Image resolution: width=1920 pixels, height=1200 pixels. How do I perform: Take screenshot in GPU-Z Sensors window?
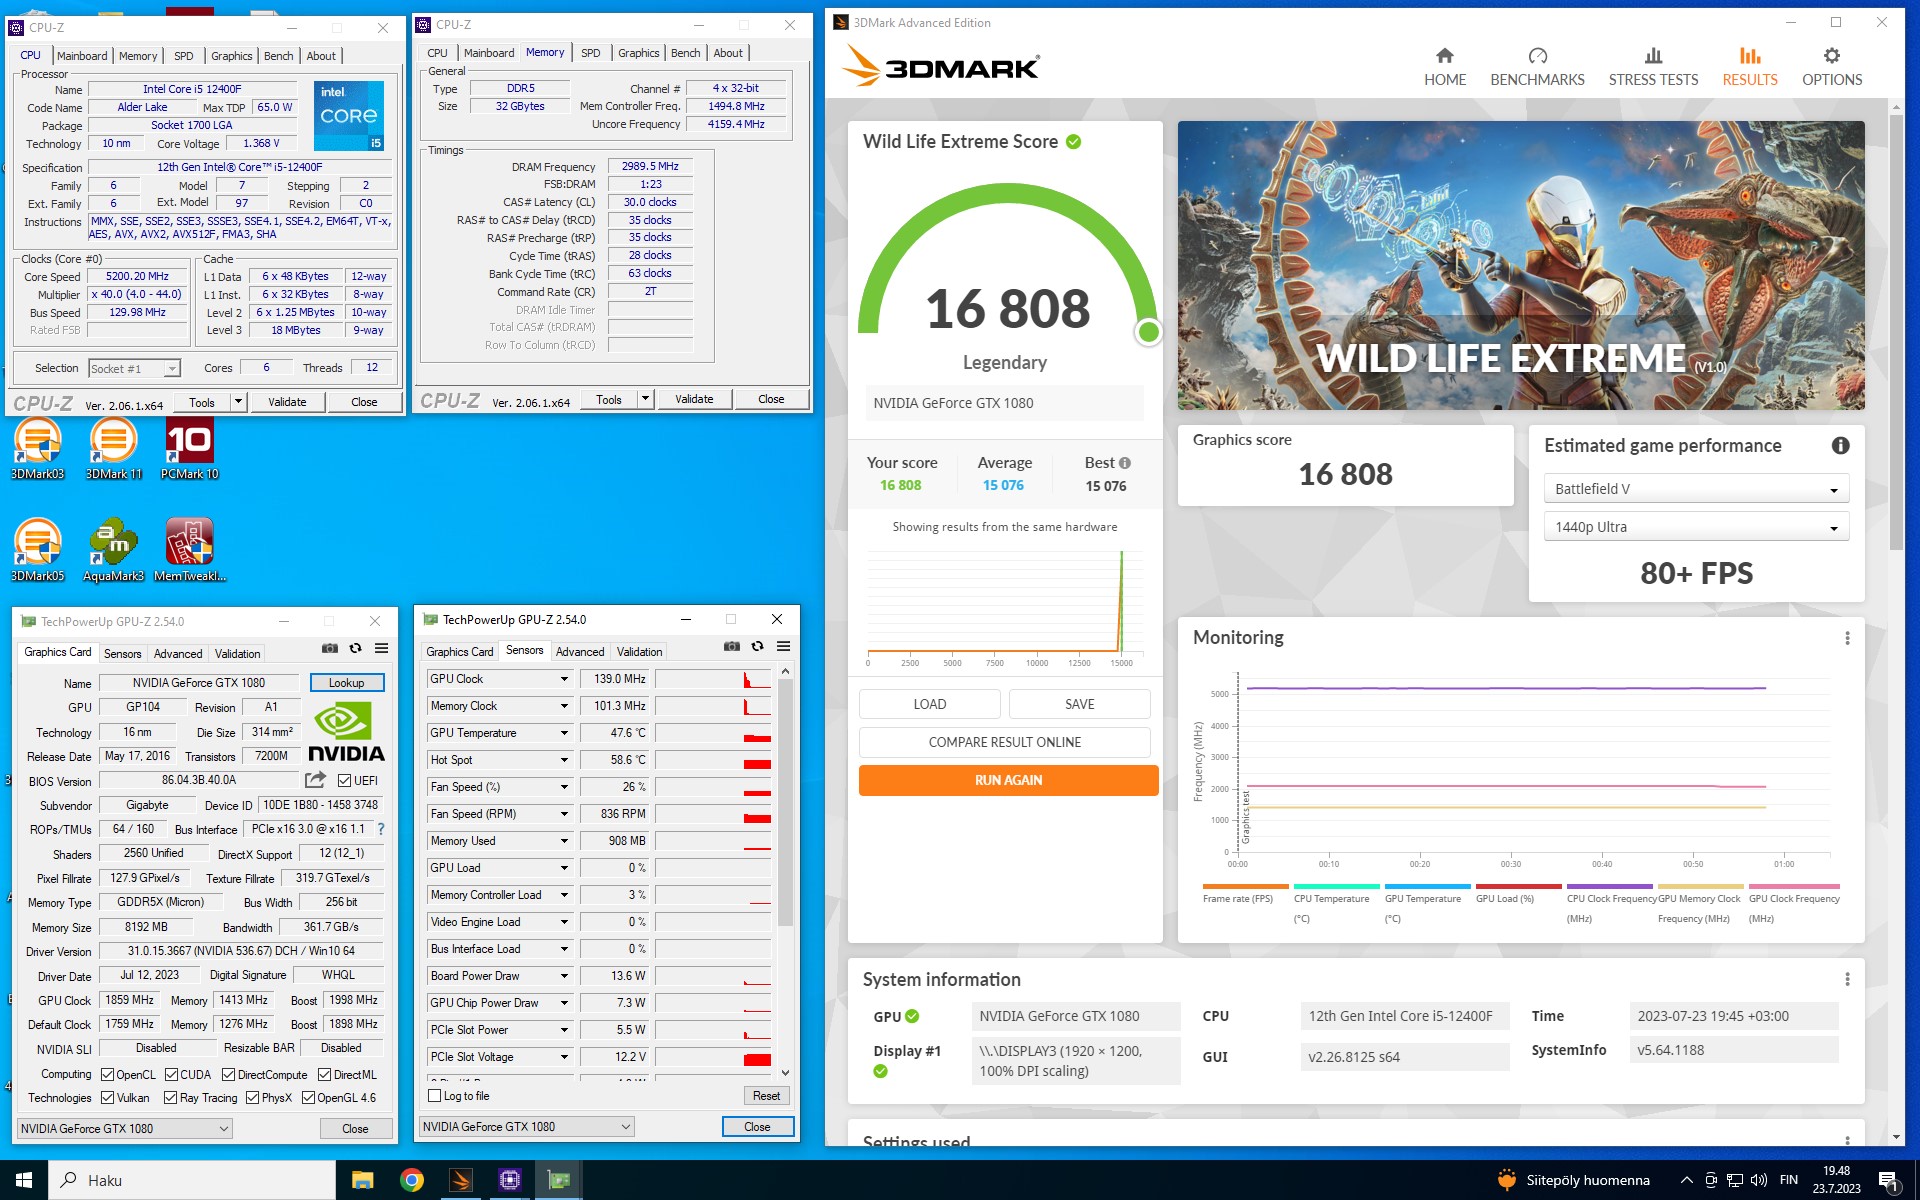(x=732, y=646)
